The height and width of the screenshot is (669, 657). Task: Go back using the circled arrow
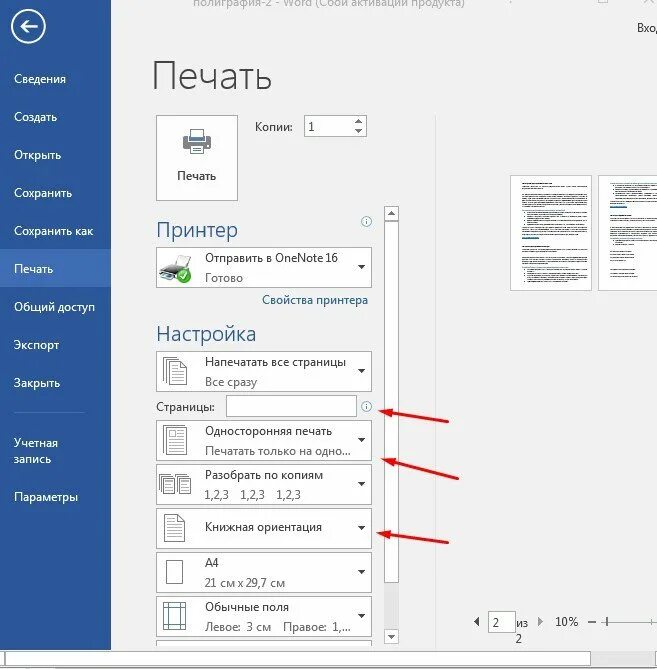click(28, 27)
